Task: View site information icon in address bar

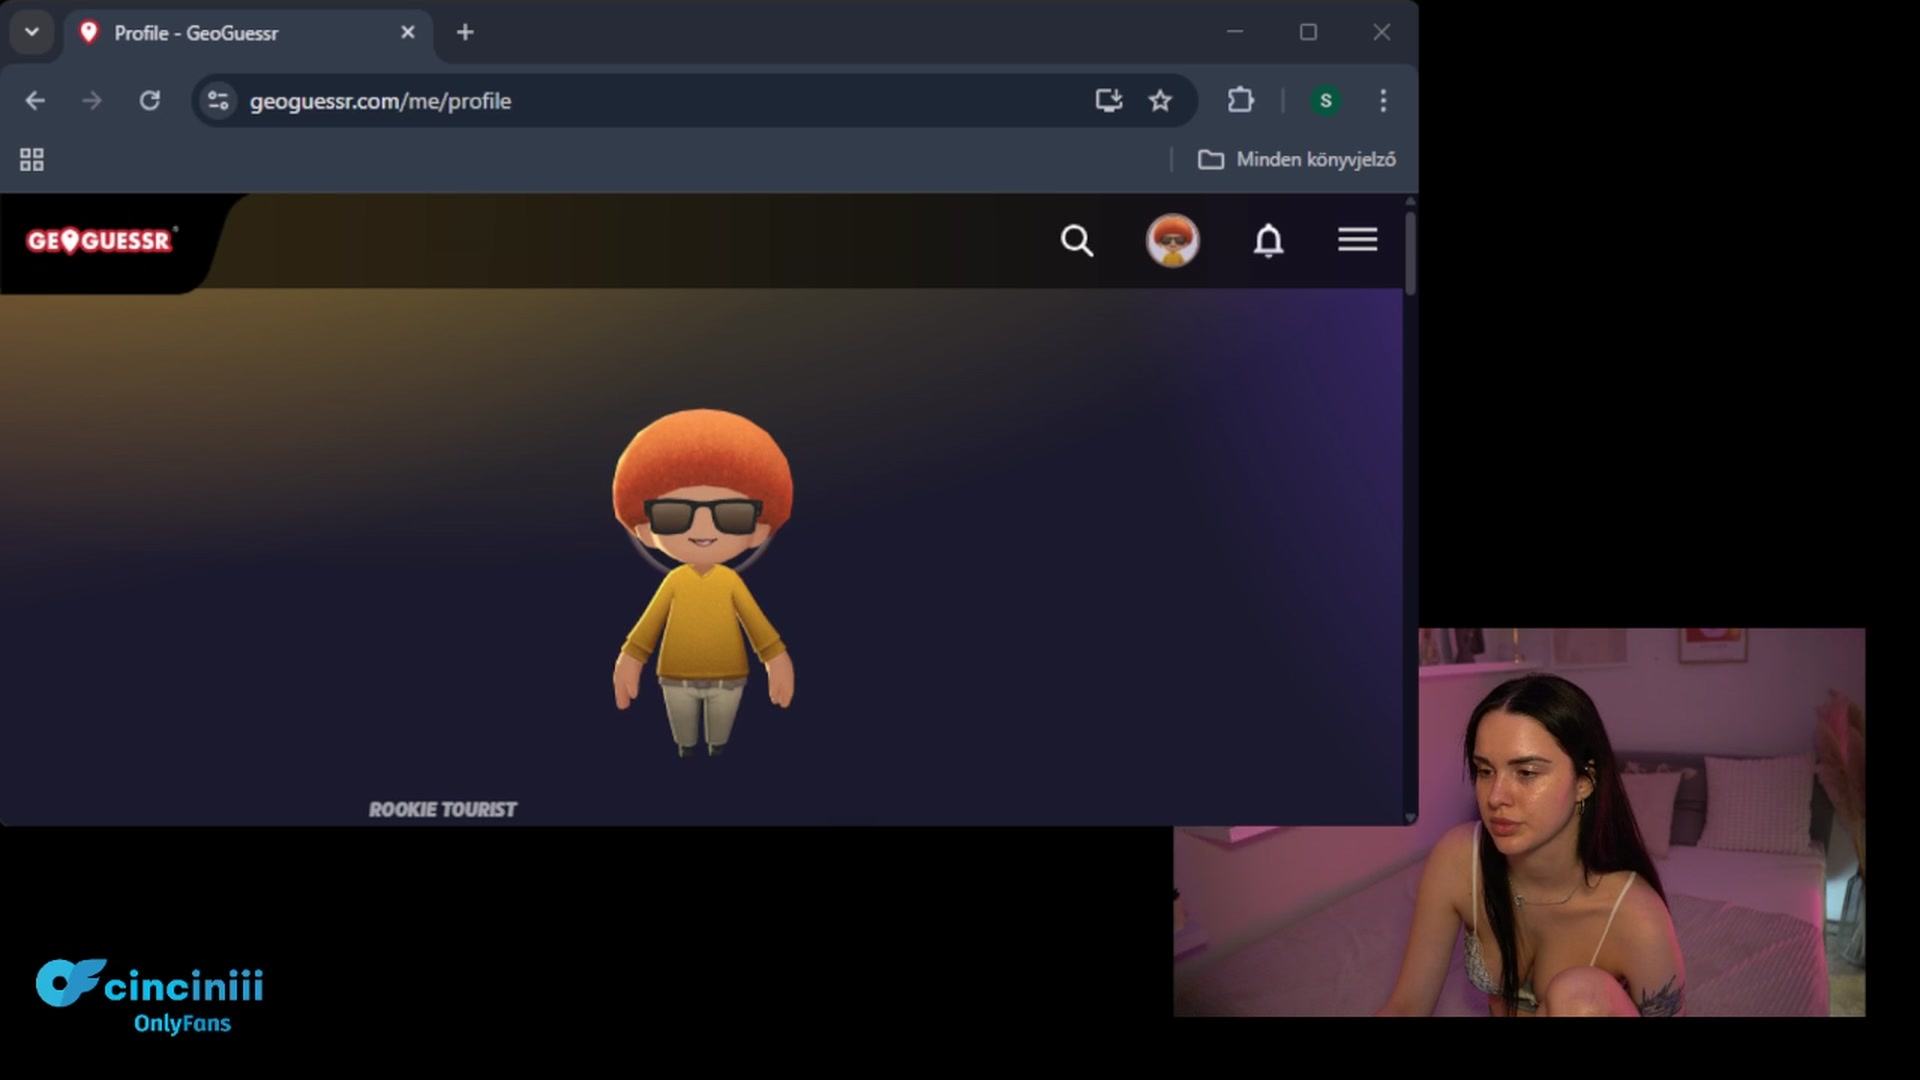Action: click(x=218, y=101)
